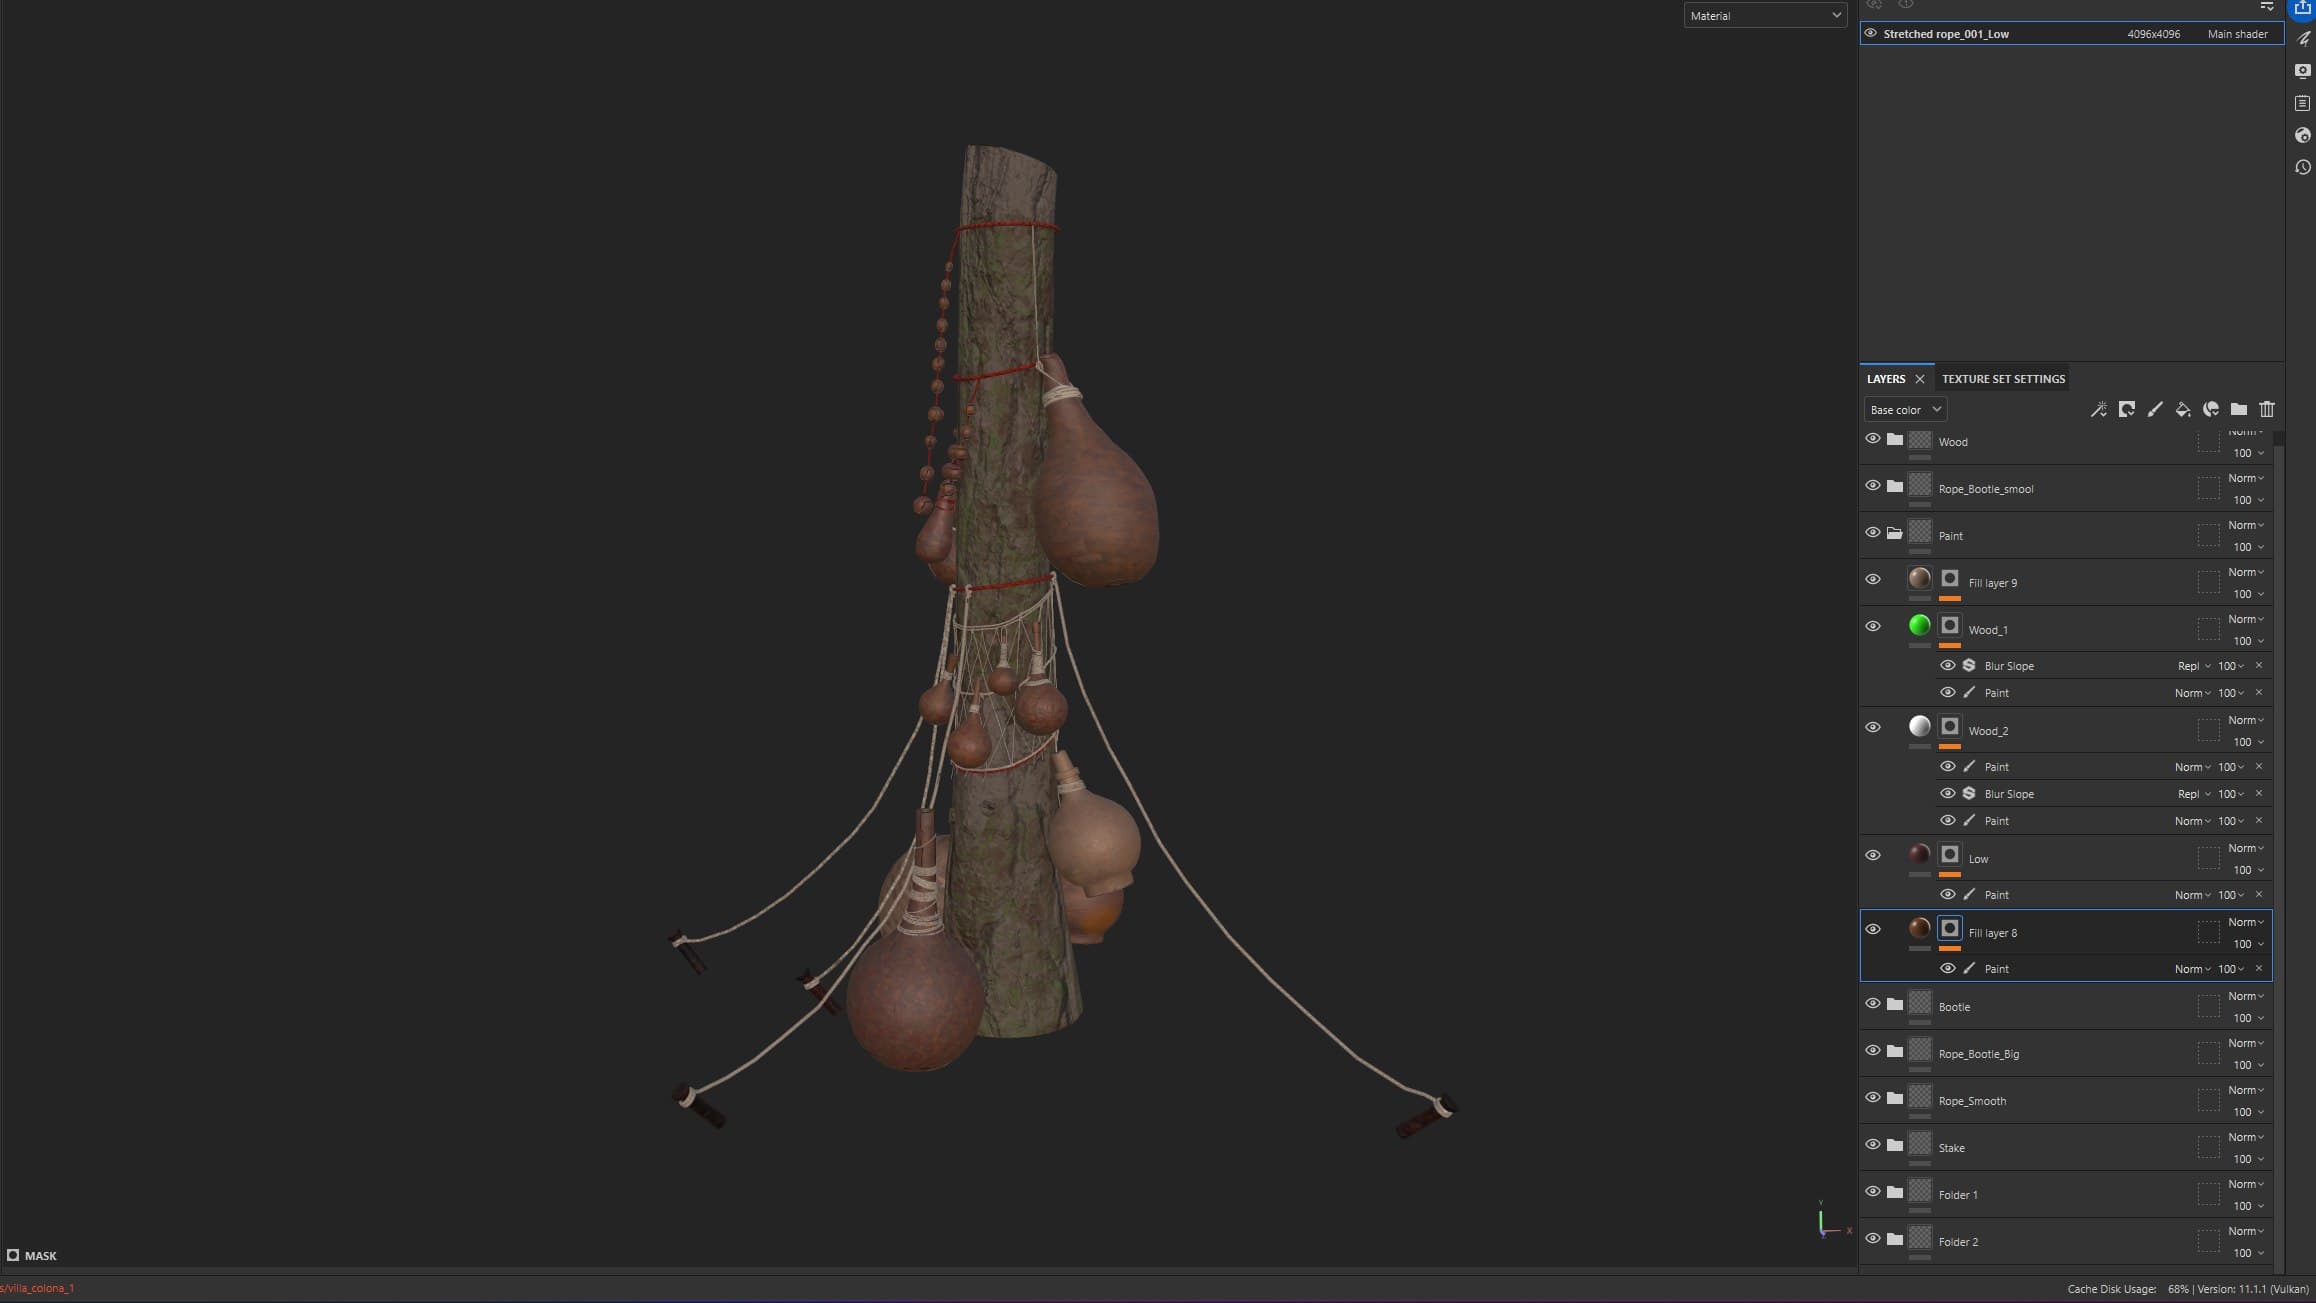Click the add smart material icon

(2211, 410)
